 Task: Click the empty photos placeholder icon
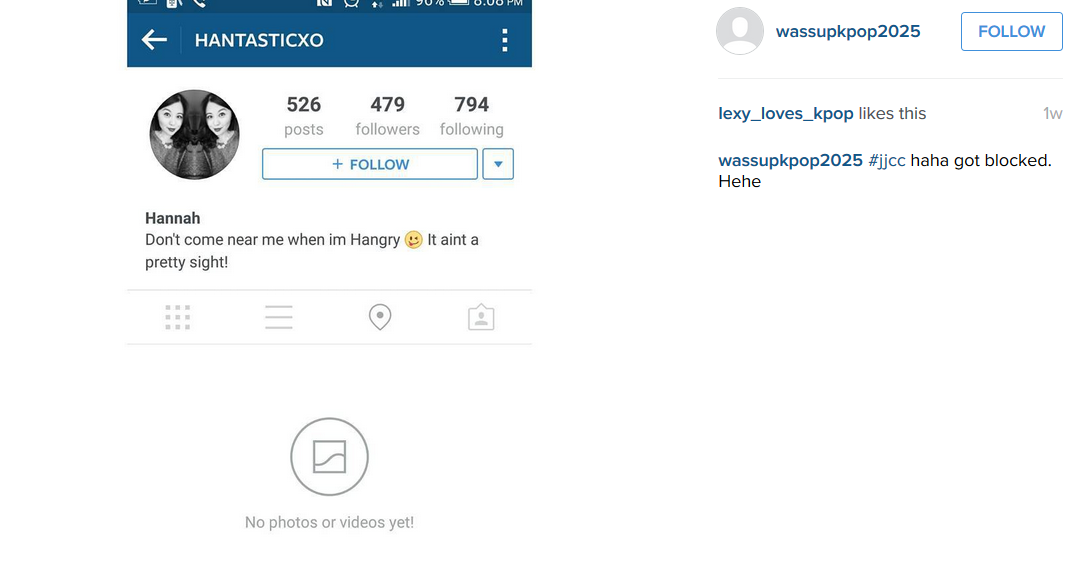tap(330, 457)
